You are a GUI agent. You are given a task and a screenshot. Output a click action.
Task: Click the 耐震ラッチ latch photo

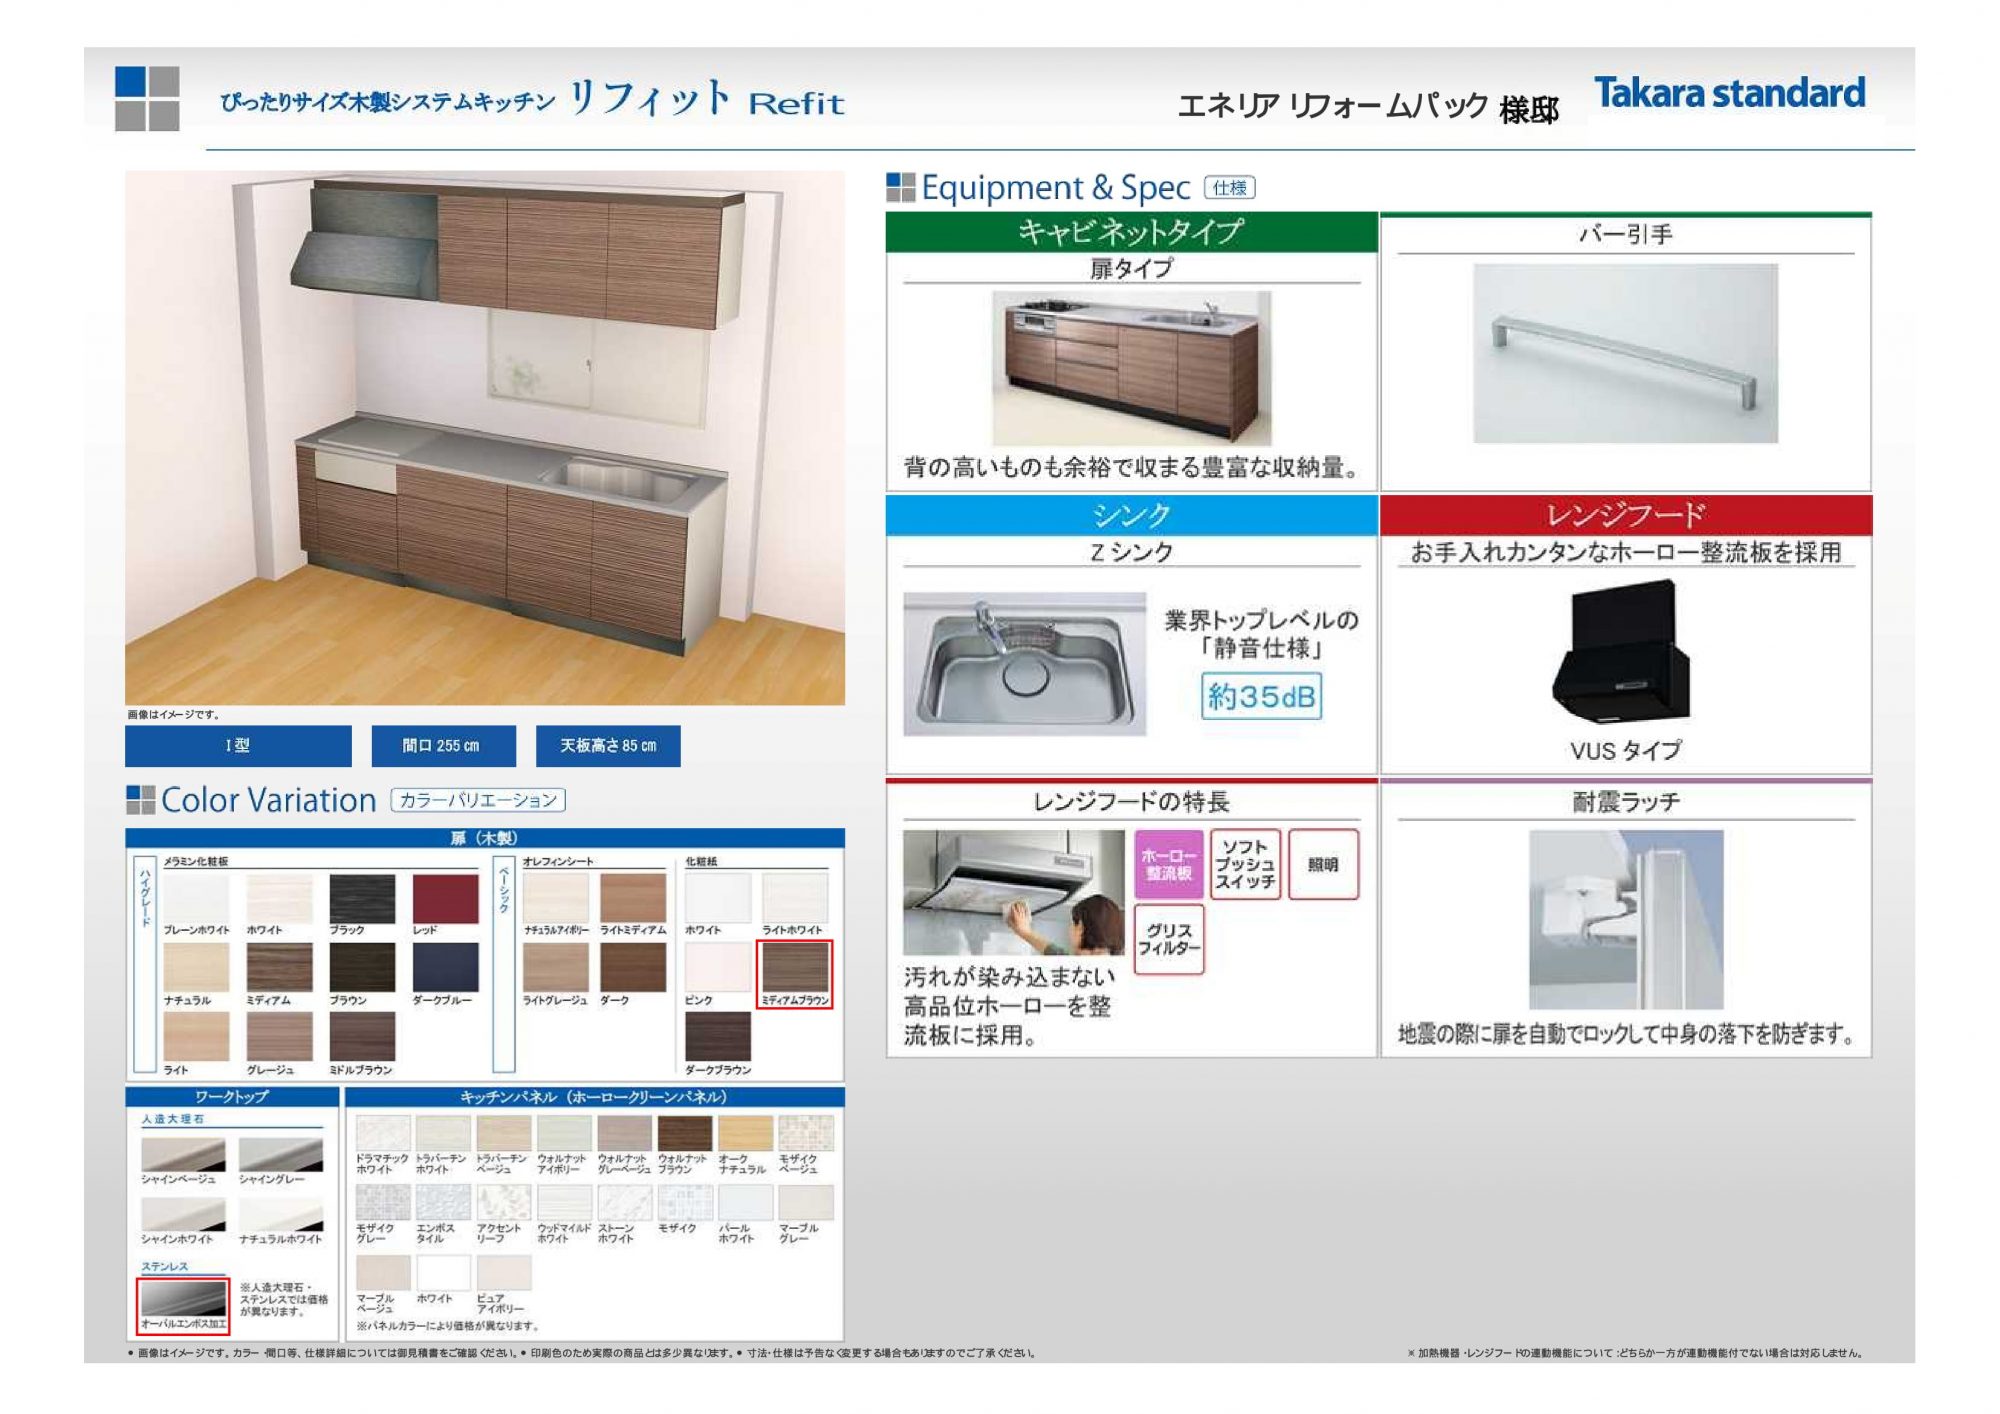click(1626, 919)
